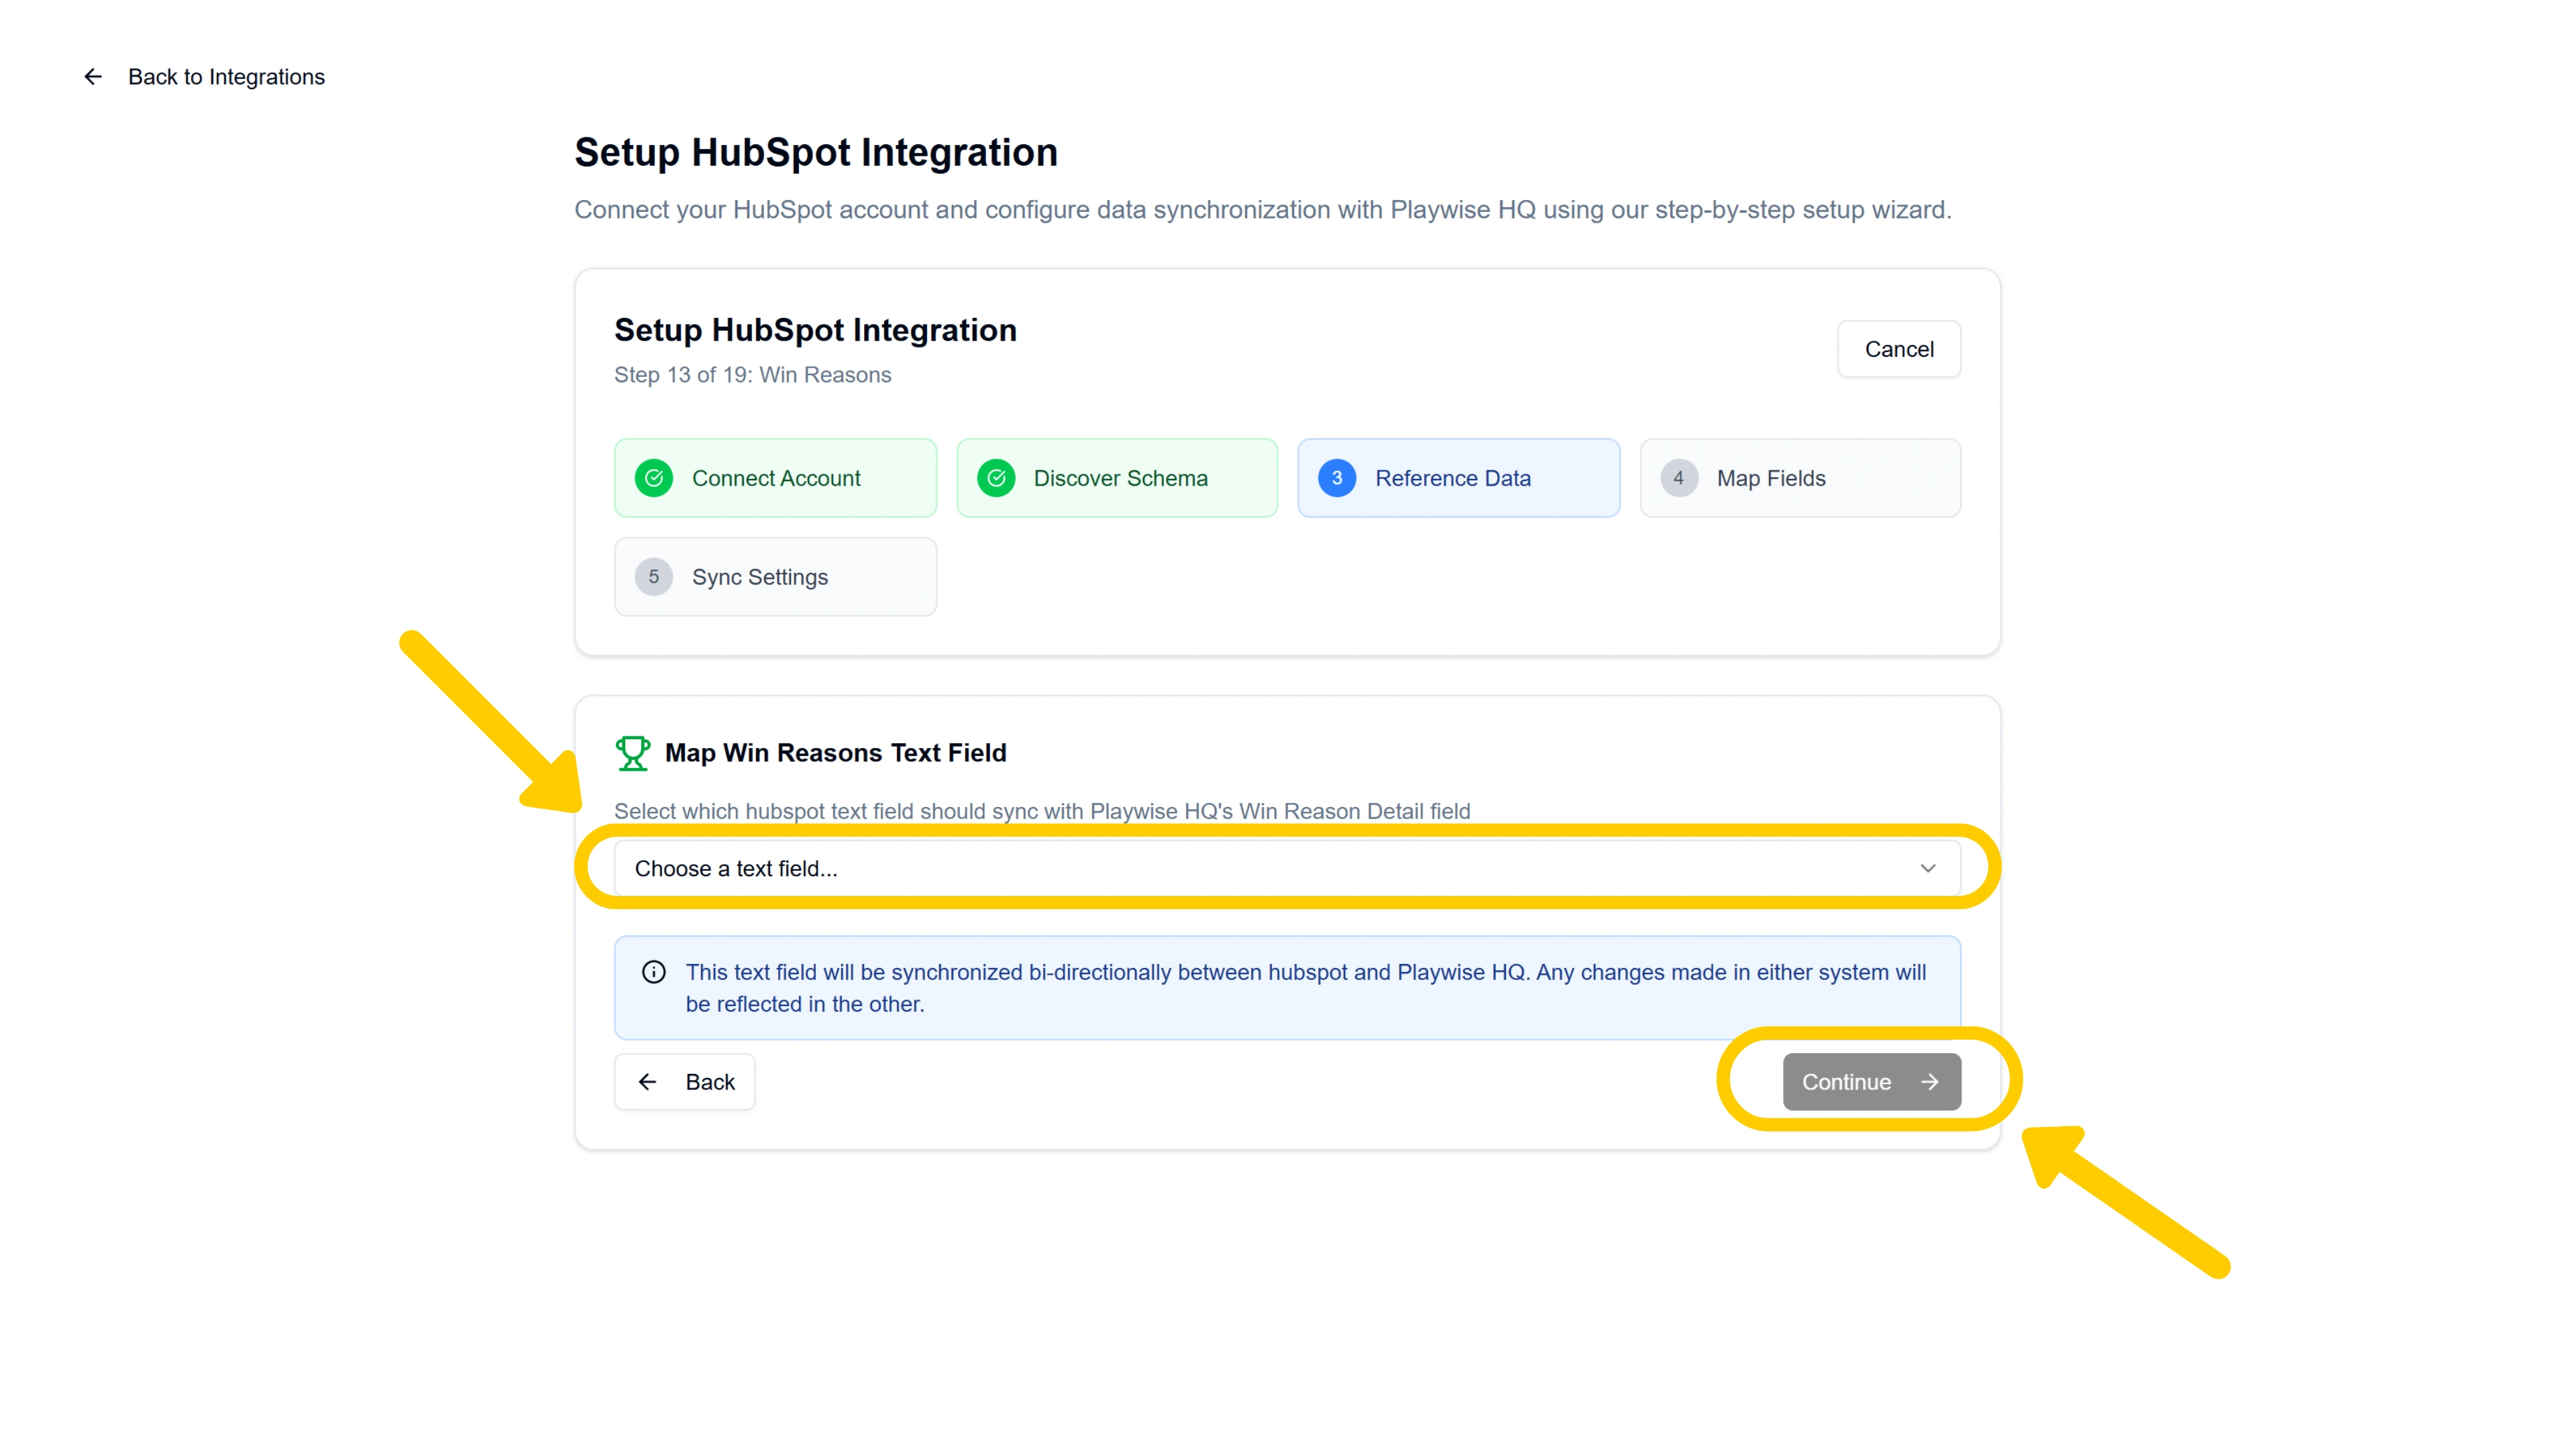The height and width of the screenshot is (1449, 2576).
Task: Click the gray step badge numbered 5
Action: click(655, 576)
